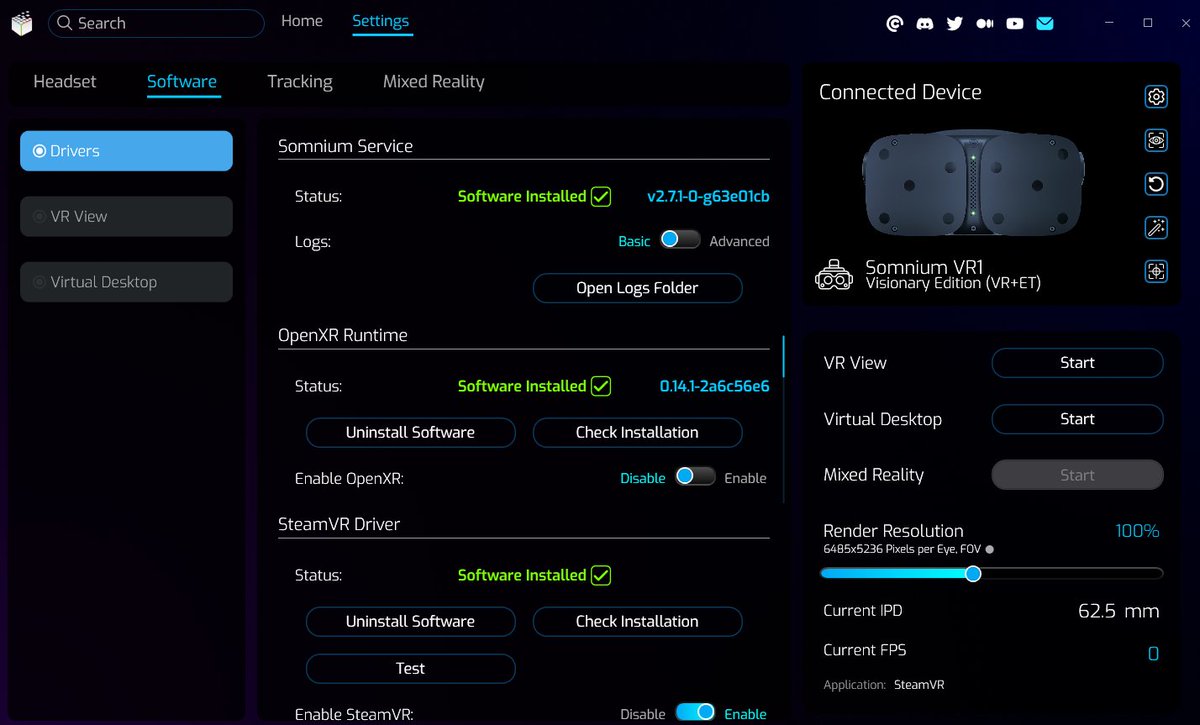The width and height of the screenshot is (1200, 725).
Task: Click the SteamVR Driver section heading
Action: tap(339, 524)
